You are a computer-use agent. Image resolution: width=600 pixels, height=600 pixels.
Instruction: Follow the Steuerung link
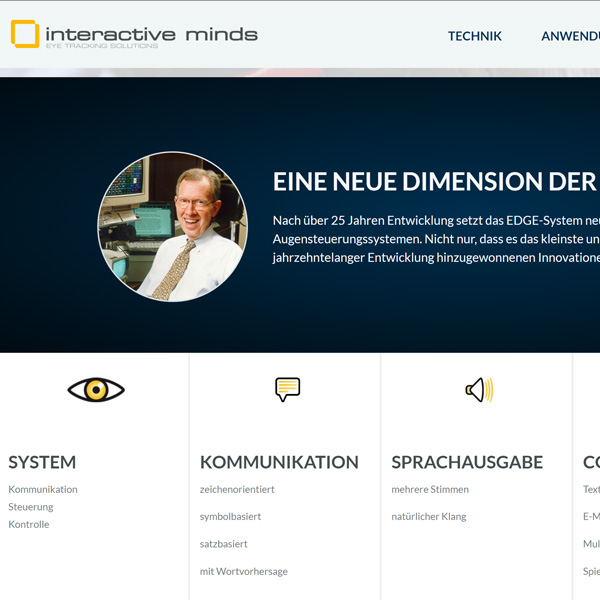31,507
